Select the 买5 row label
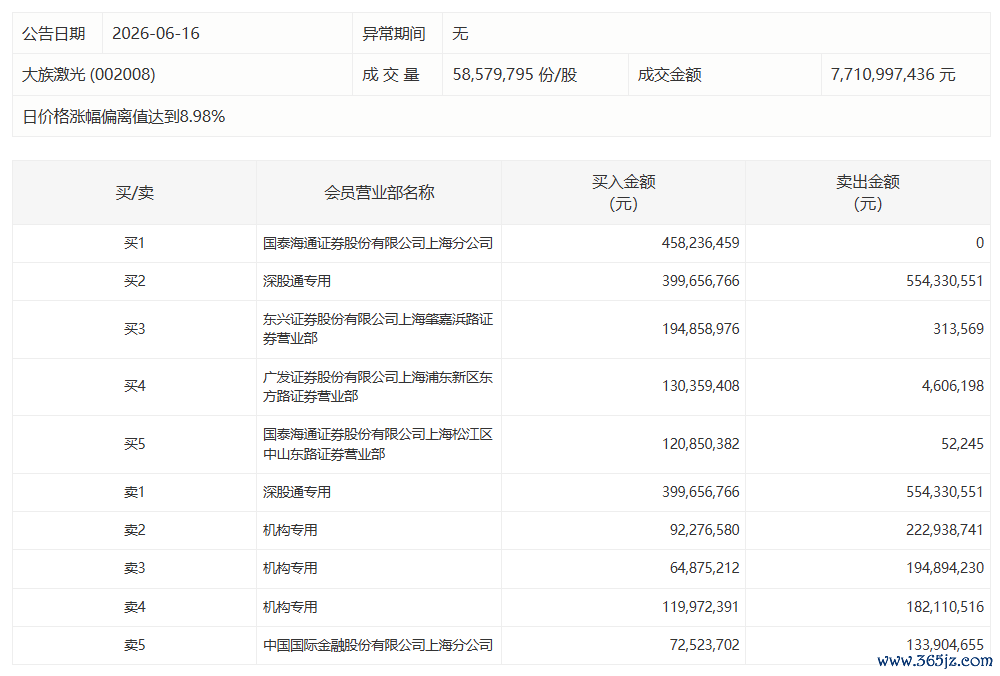This screenshot has height=676, width=1000. point(135,444)
